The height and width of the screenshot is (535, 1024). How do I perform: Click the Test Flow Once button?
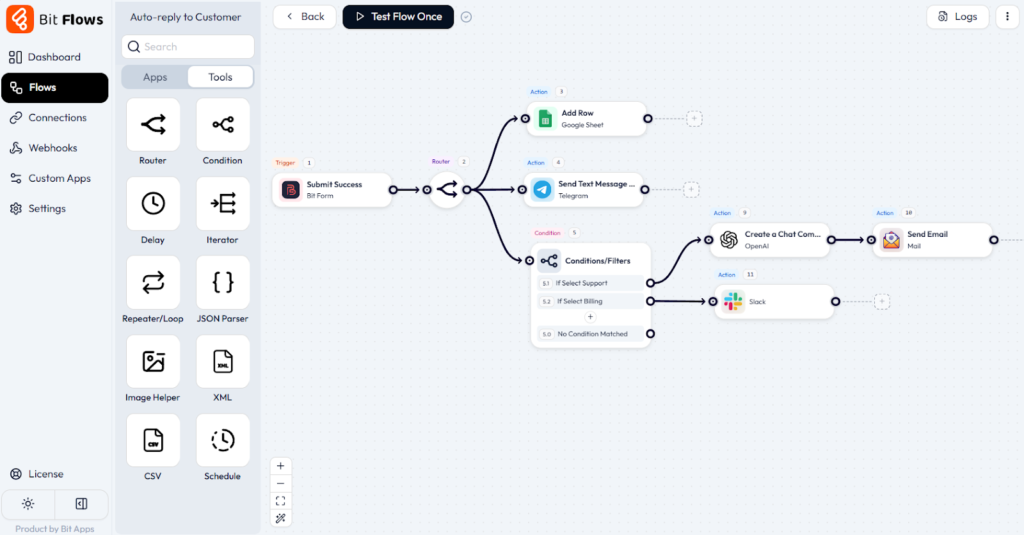click(398, 17)
